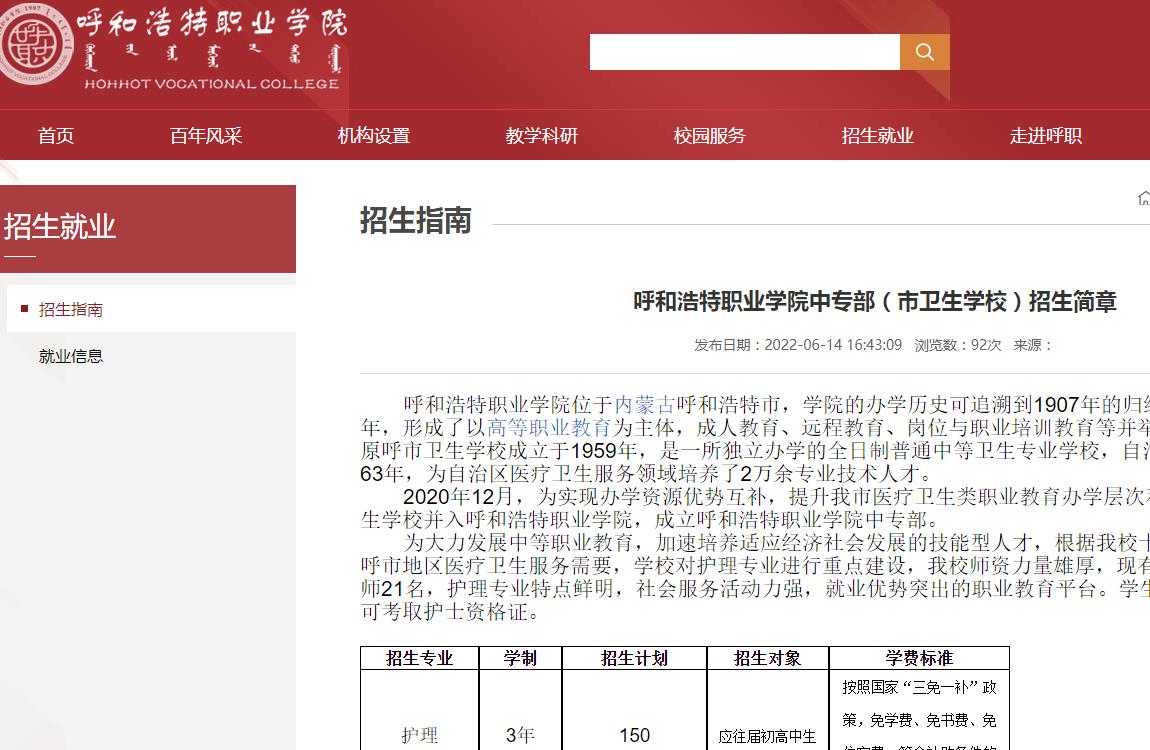Open the 机构设置 navigation menu
This screenshot has height=750, width=1150.
(374, 136)
